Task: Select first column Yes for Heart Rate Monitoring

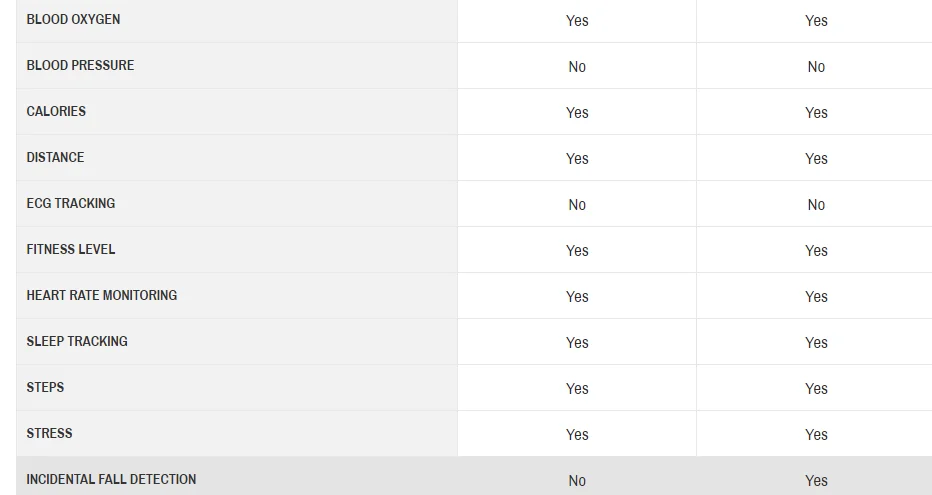Action: [x=577, y=297]
